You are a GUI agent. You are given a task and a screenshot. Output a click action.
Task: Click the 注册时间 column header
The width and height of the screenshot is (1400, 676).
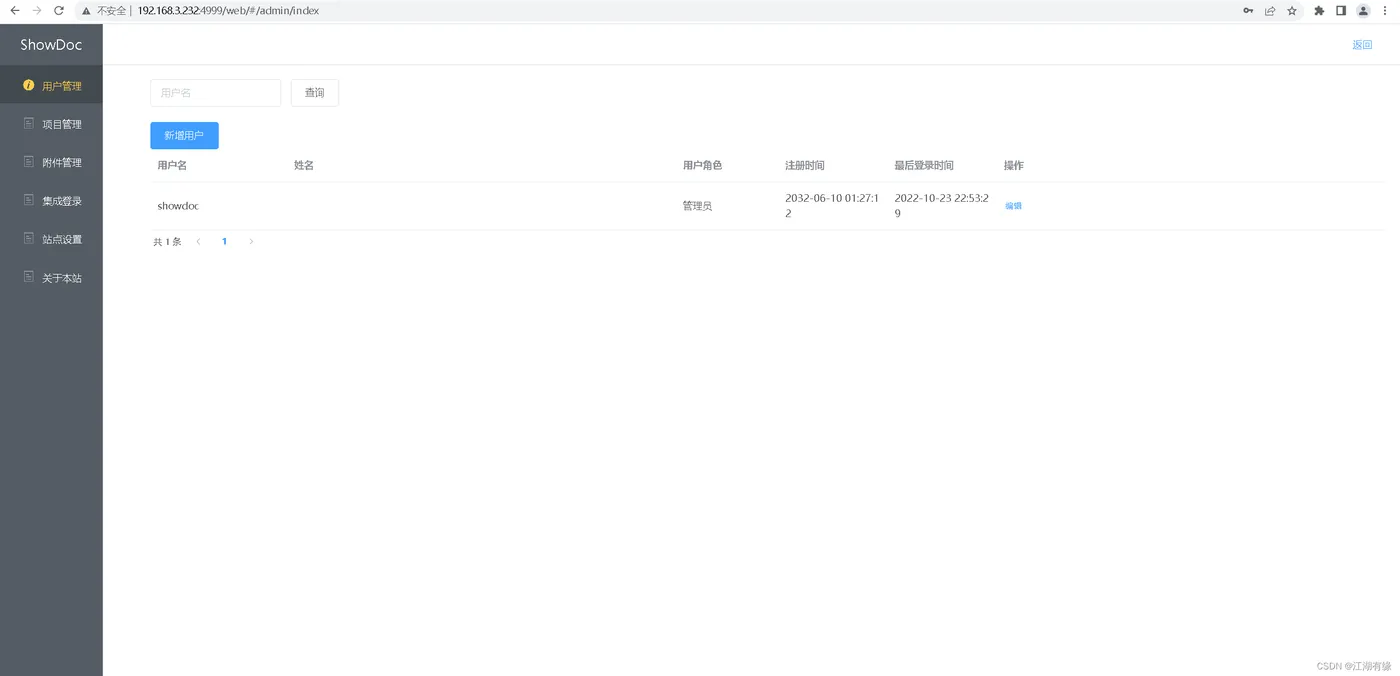[805, 165]
